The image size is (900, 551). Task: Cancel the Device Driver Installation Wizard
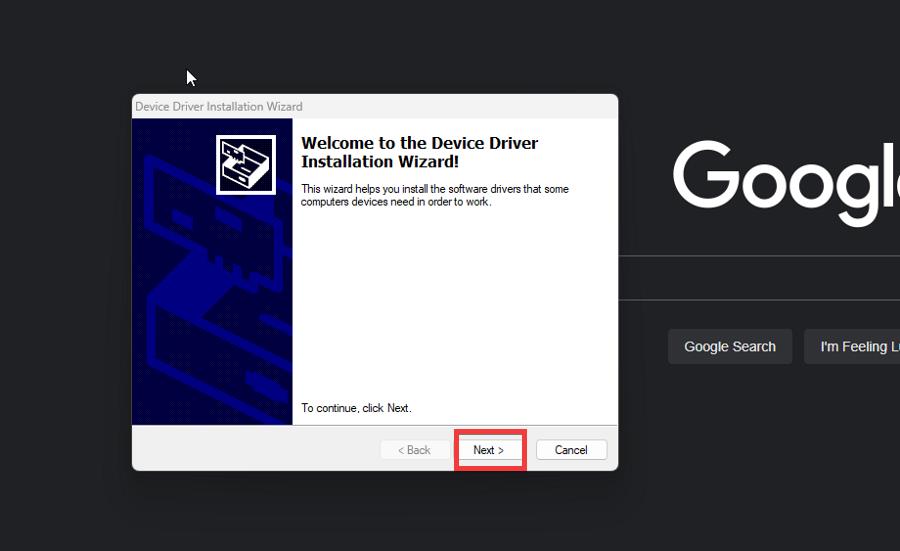(571, 450)
